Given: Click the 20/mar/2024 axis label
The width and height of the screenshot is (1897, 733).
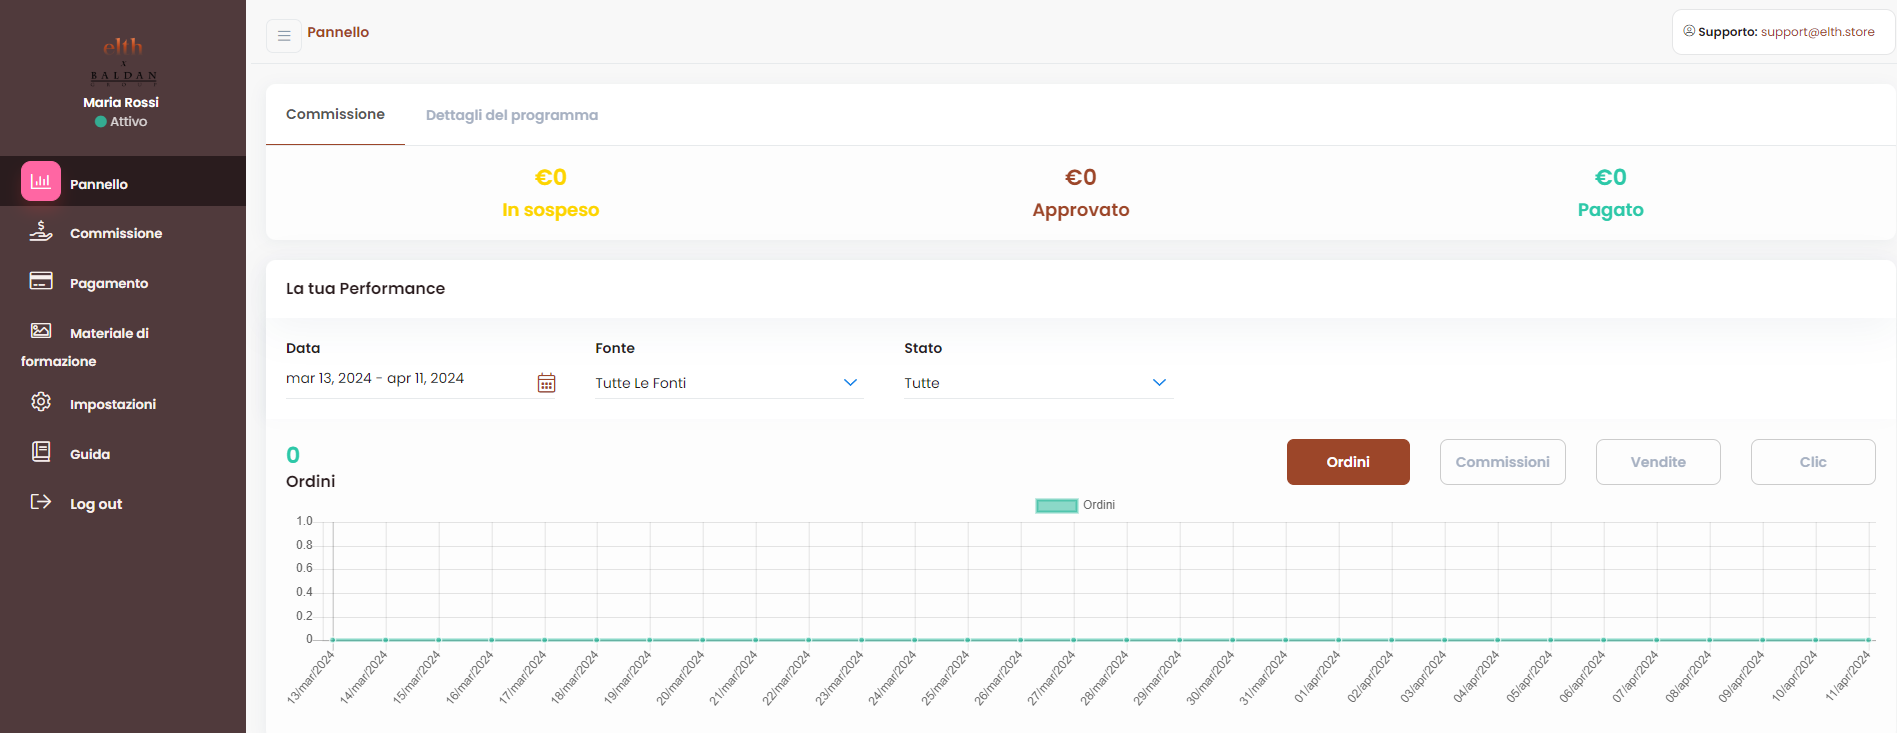Looking at the screenshot, I should pyautogui.click(x=681, y=677).
